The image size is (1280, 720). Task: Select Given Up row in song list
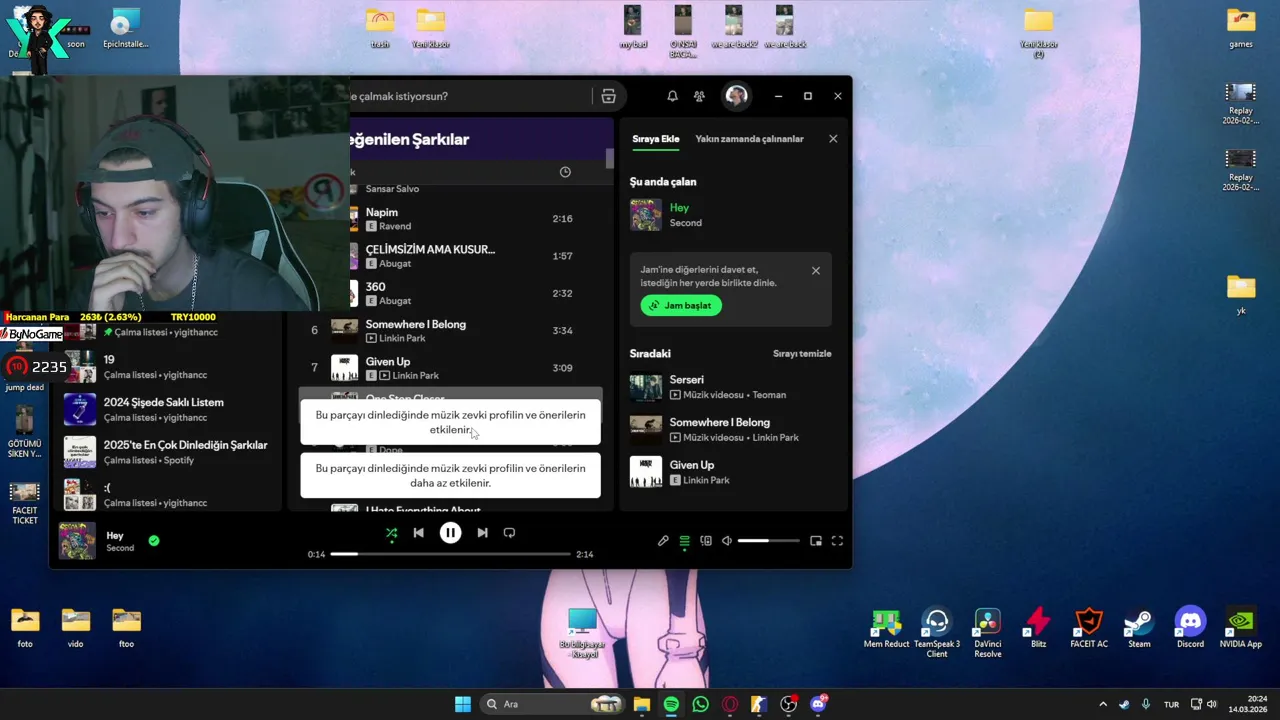pos(453,368)
